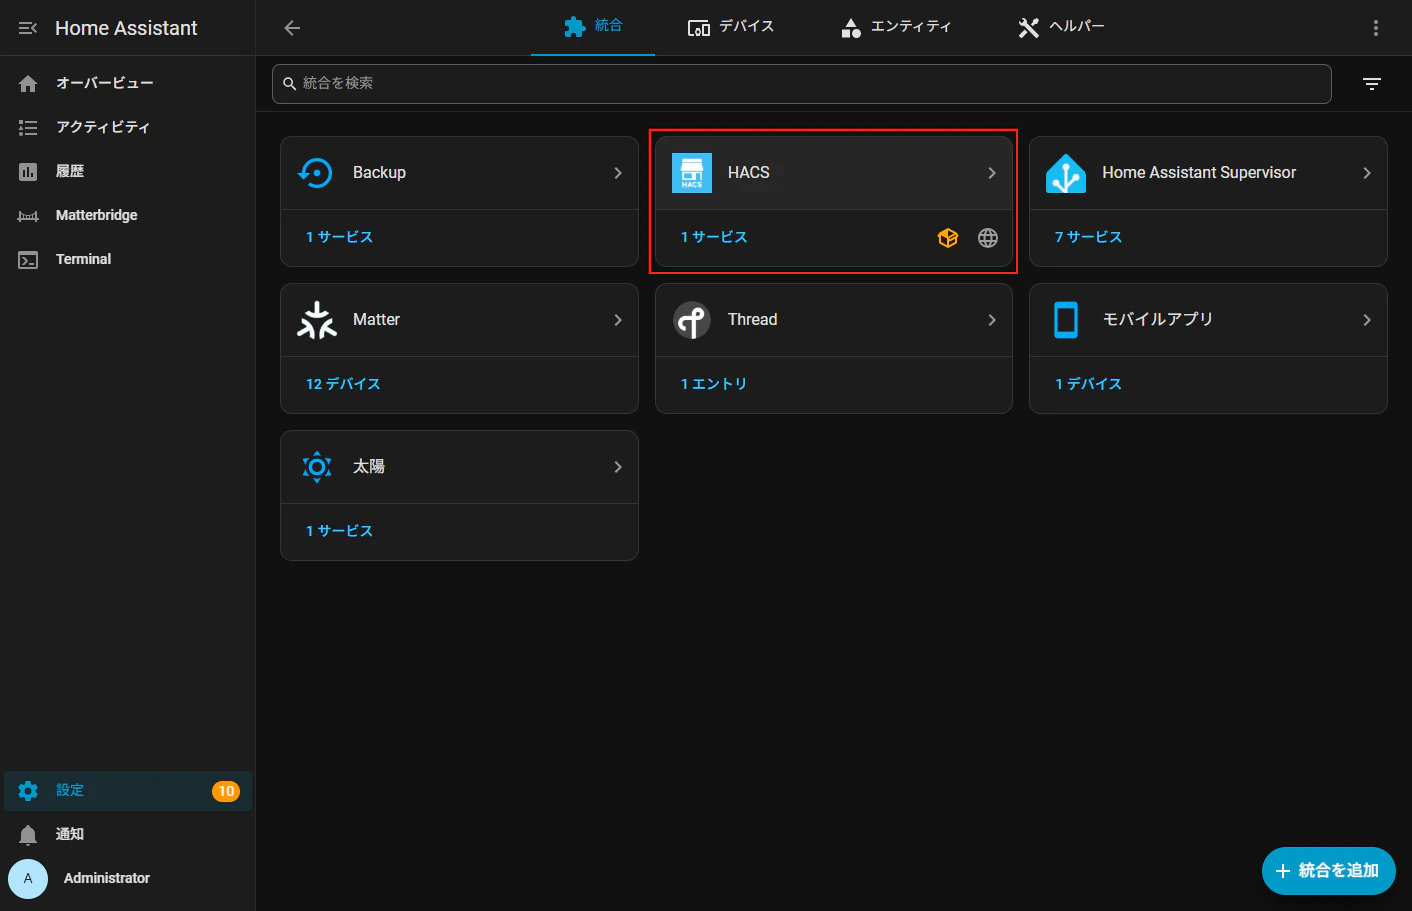Screen dimensions: 1412x911
Task: Click the Home Assistant Supervisor logo
Action: pos(1066,173)
